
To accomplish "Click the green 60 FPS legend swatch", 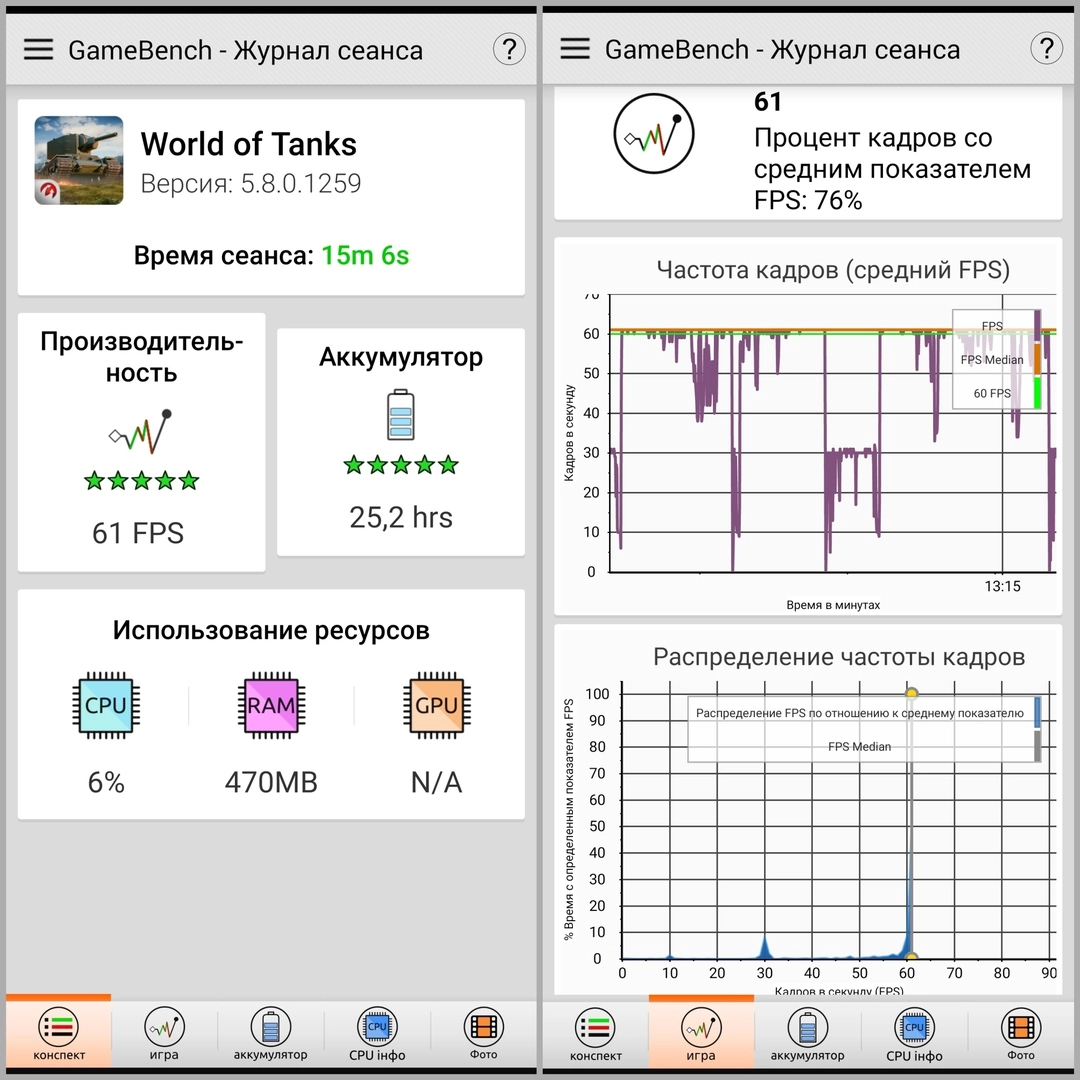I will (x=1037, y=393).
